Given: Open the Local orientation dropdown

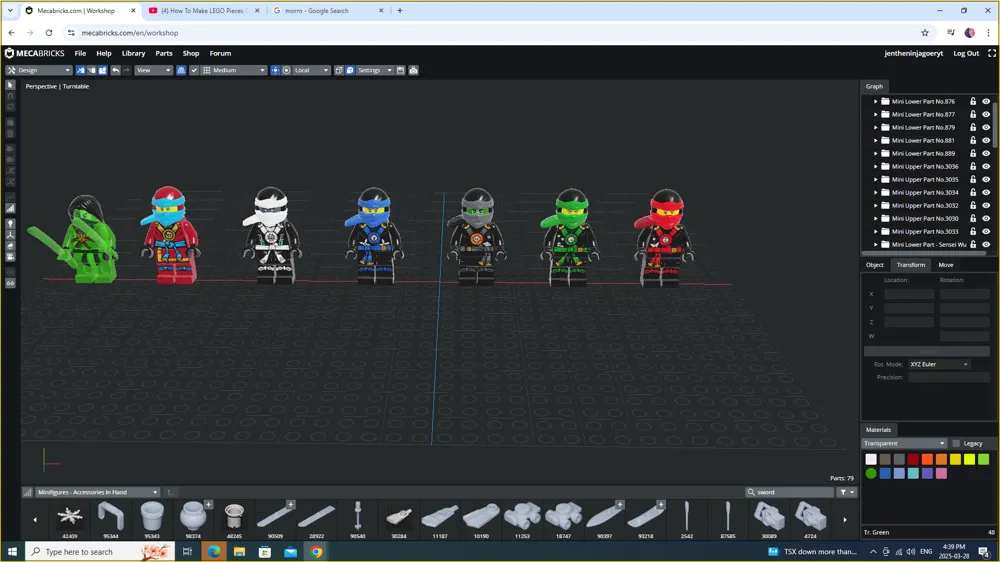Looking at the screenshot, I should point(311,70).
